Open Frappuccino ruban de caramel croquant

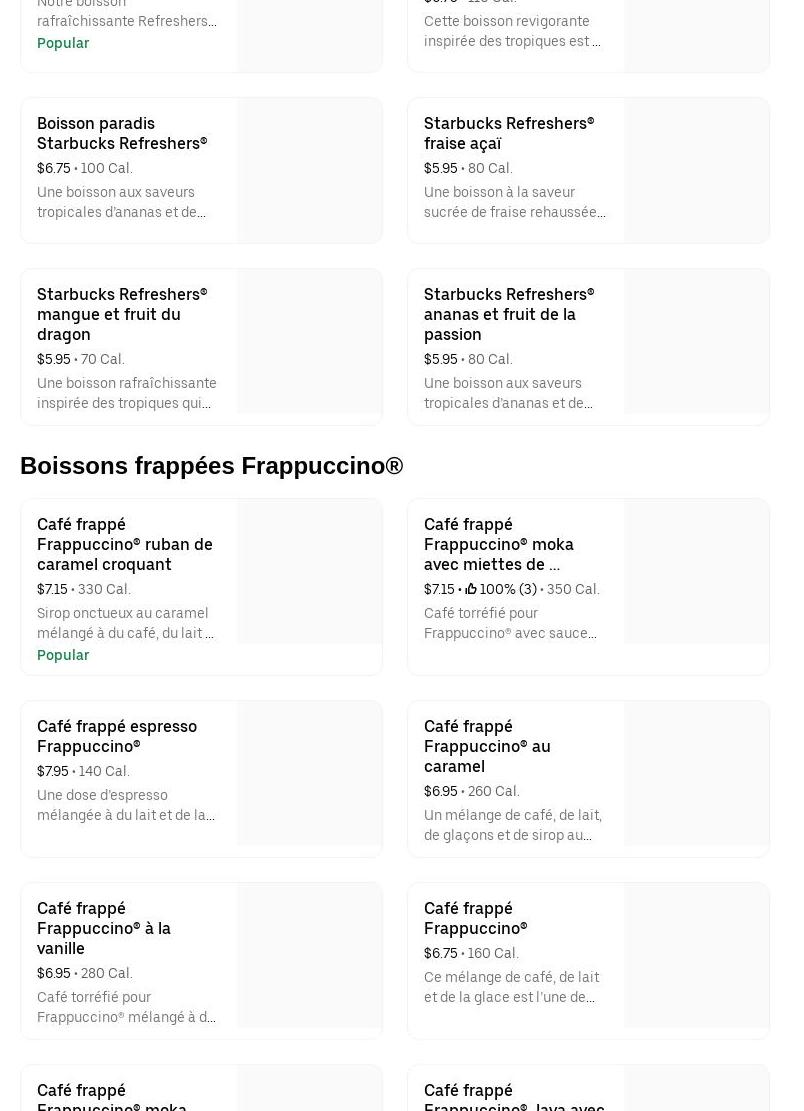coord(124,544)
